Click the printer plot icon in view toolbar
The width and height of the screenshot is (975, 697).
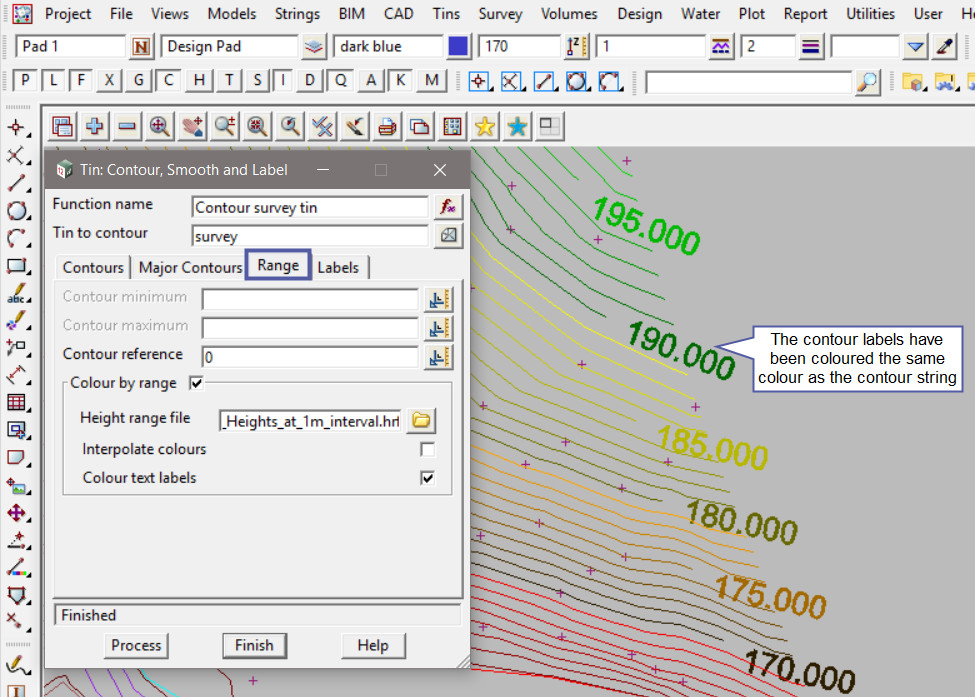coord(387,126)
